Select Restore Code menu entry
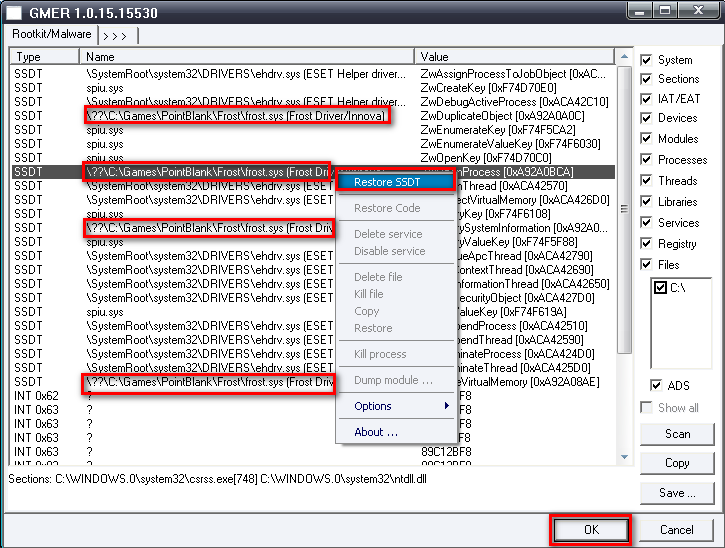 click(396, 208)
